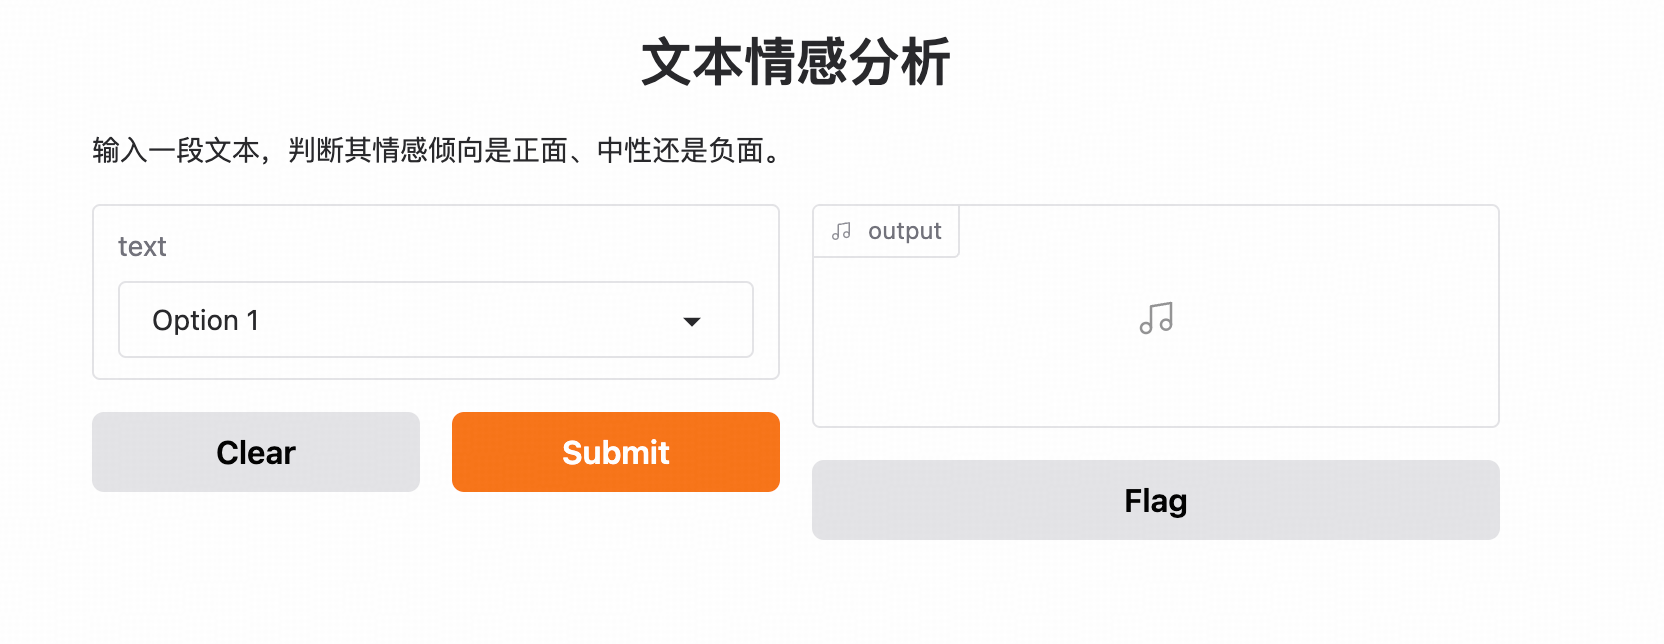Image resolution: width=1664 pixels, height=644 pixels.
Task: Click the characters 情感 in the page title
Action: pos(796,62)
